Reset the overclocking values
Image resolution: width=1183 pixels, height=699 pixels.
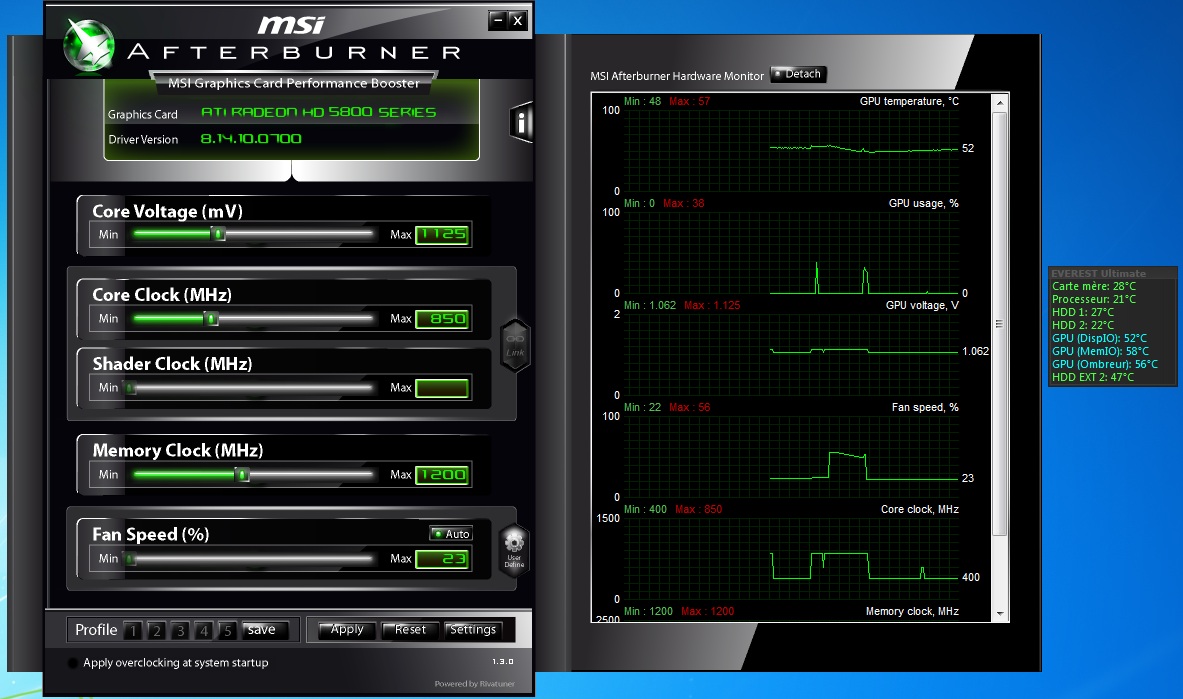pos(410,630)
